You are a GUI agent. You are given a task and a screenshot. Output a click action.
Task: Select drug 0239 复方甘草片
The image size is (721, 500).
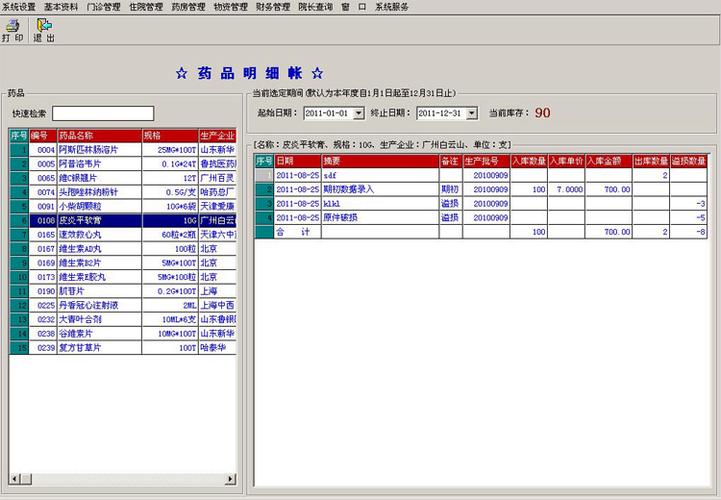pos(122,348)
